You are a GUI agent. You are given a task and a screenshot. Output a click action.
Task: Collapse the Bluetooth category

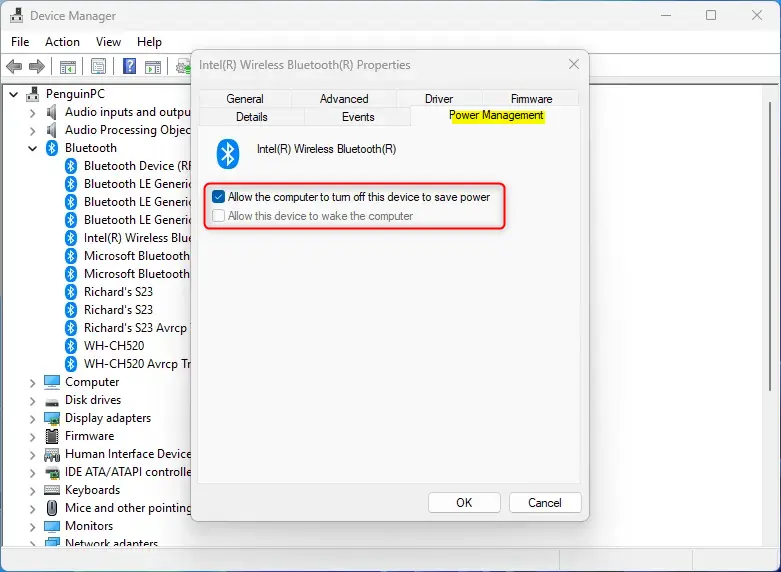32,148
